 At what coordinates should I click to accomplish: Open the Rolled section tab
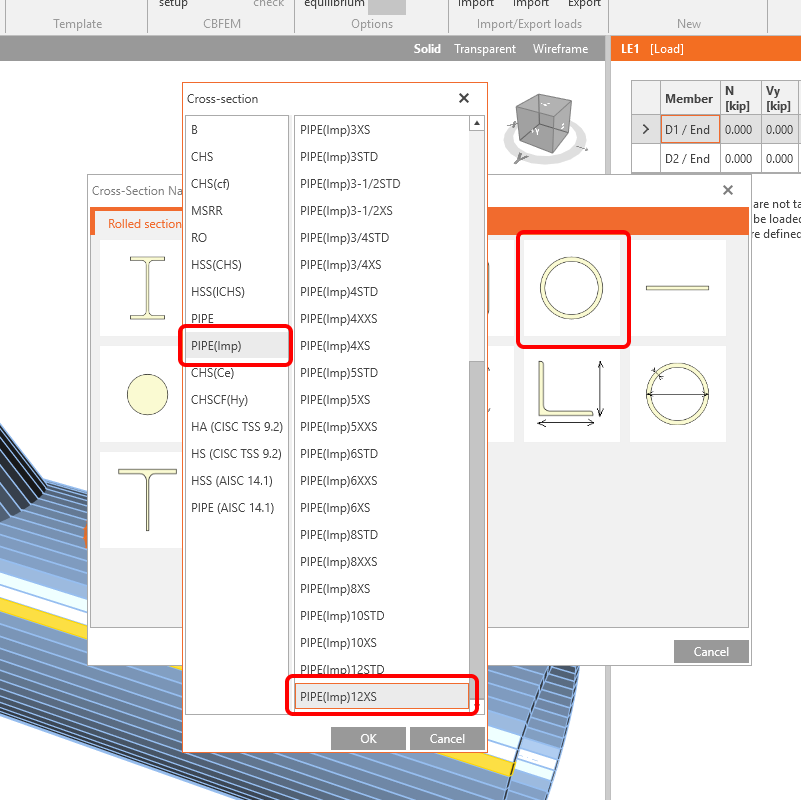click(x=144, y=224)
